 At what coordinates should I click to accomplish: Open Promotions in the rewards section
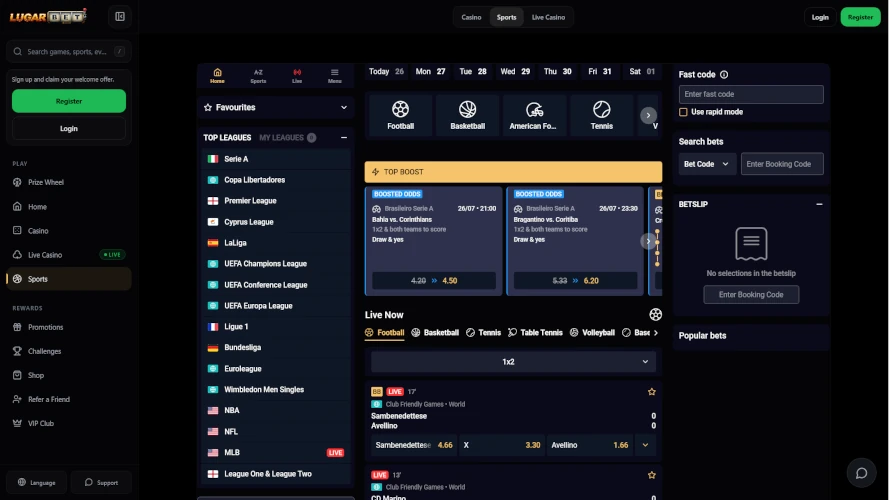69,327
